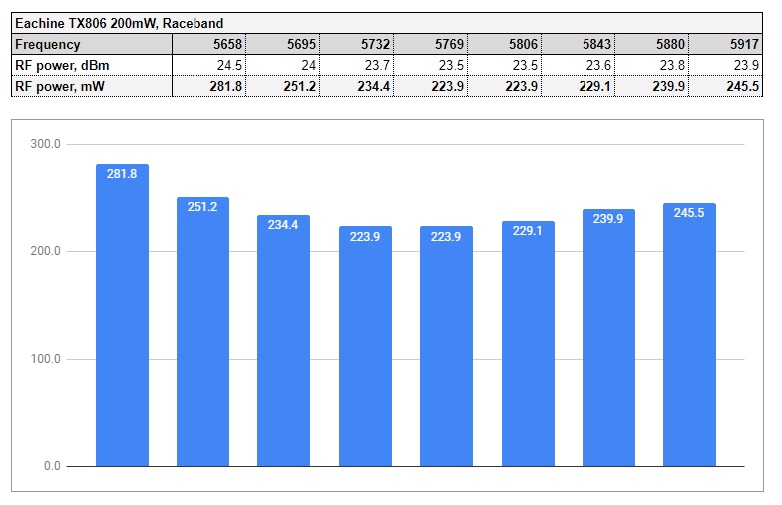Click the 300.0 y-axis label
The image size is (782, 505).
pyautogui.click(x=45, y=144)
